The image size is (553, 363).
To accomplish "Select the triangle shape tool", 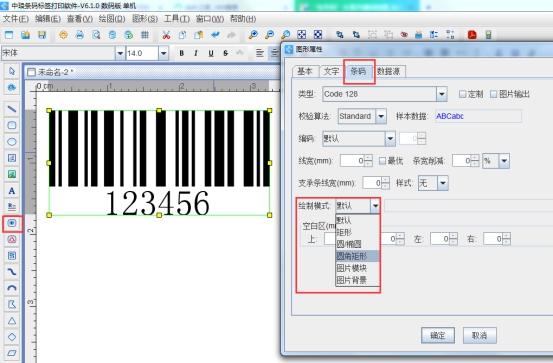I will coord(12,321).
